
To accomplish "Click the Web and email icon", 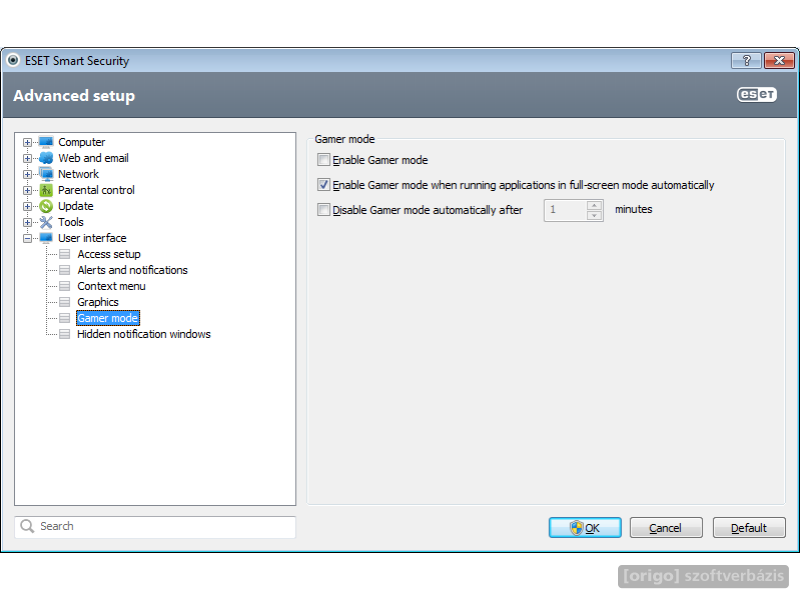I will point(46,158).
